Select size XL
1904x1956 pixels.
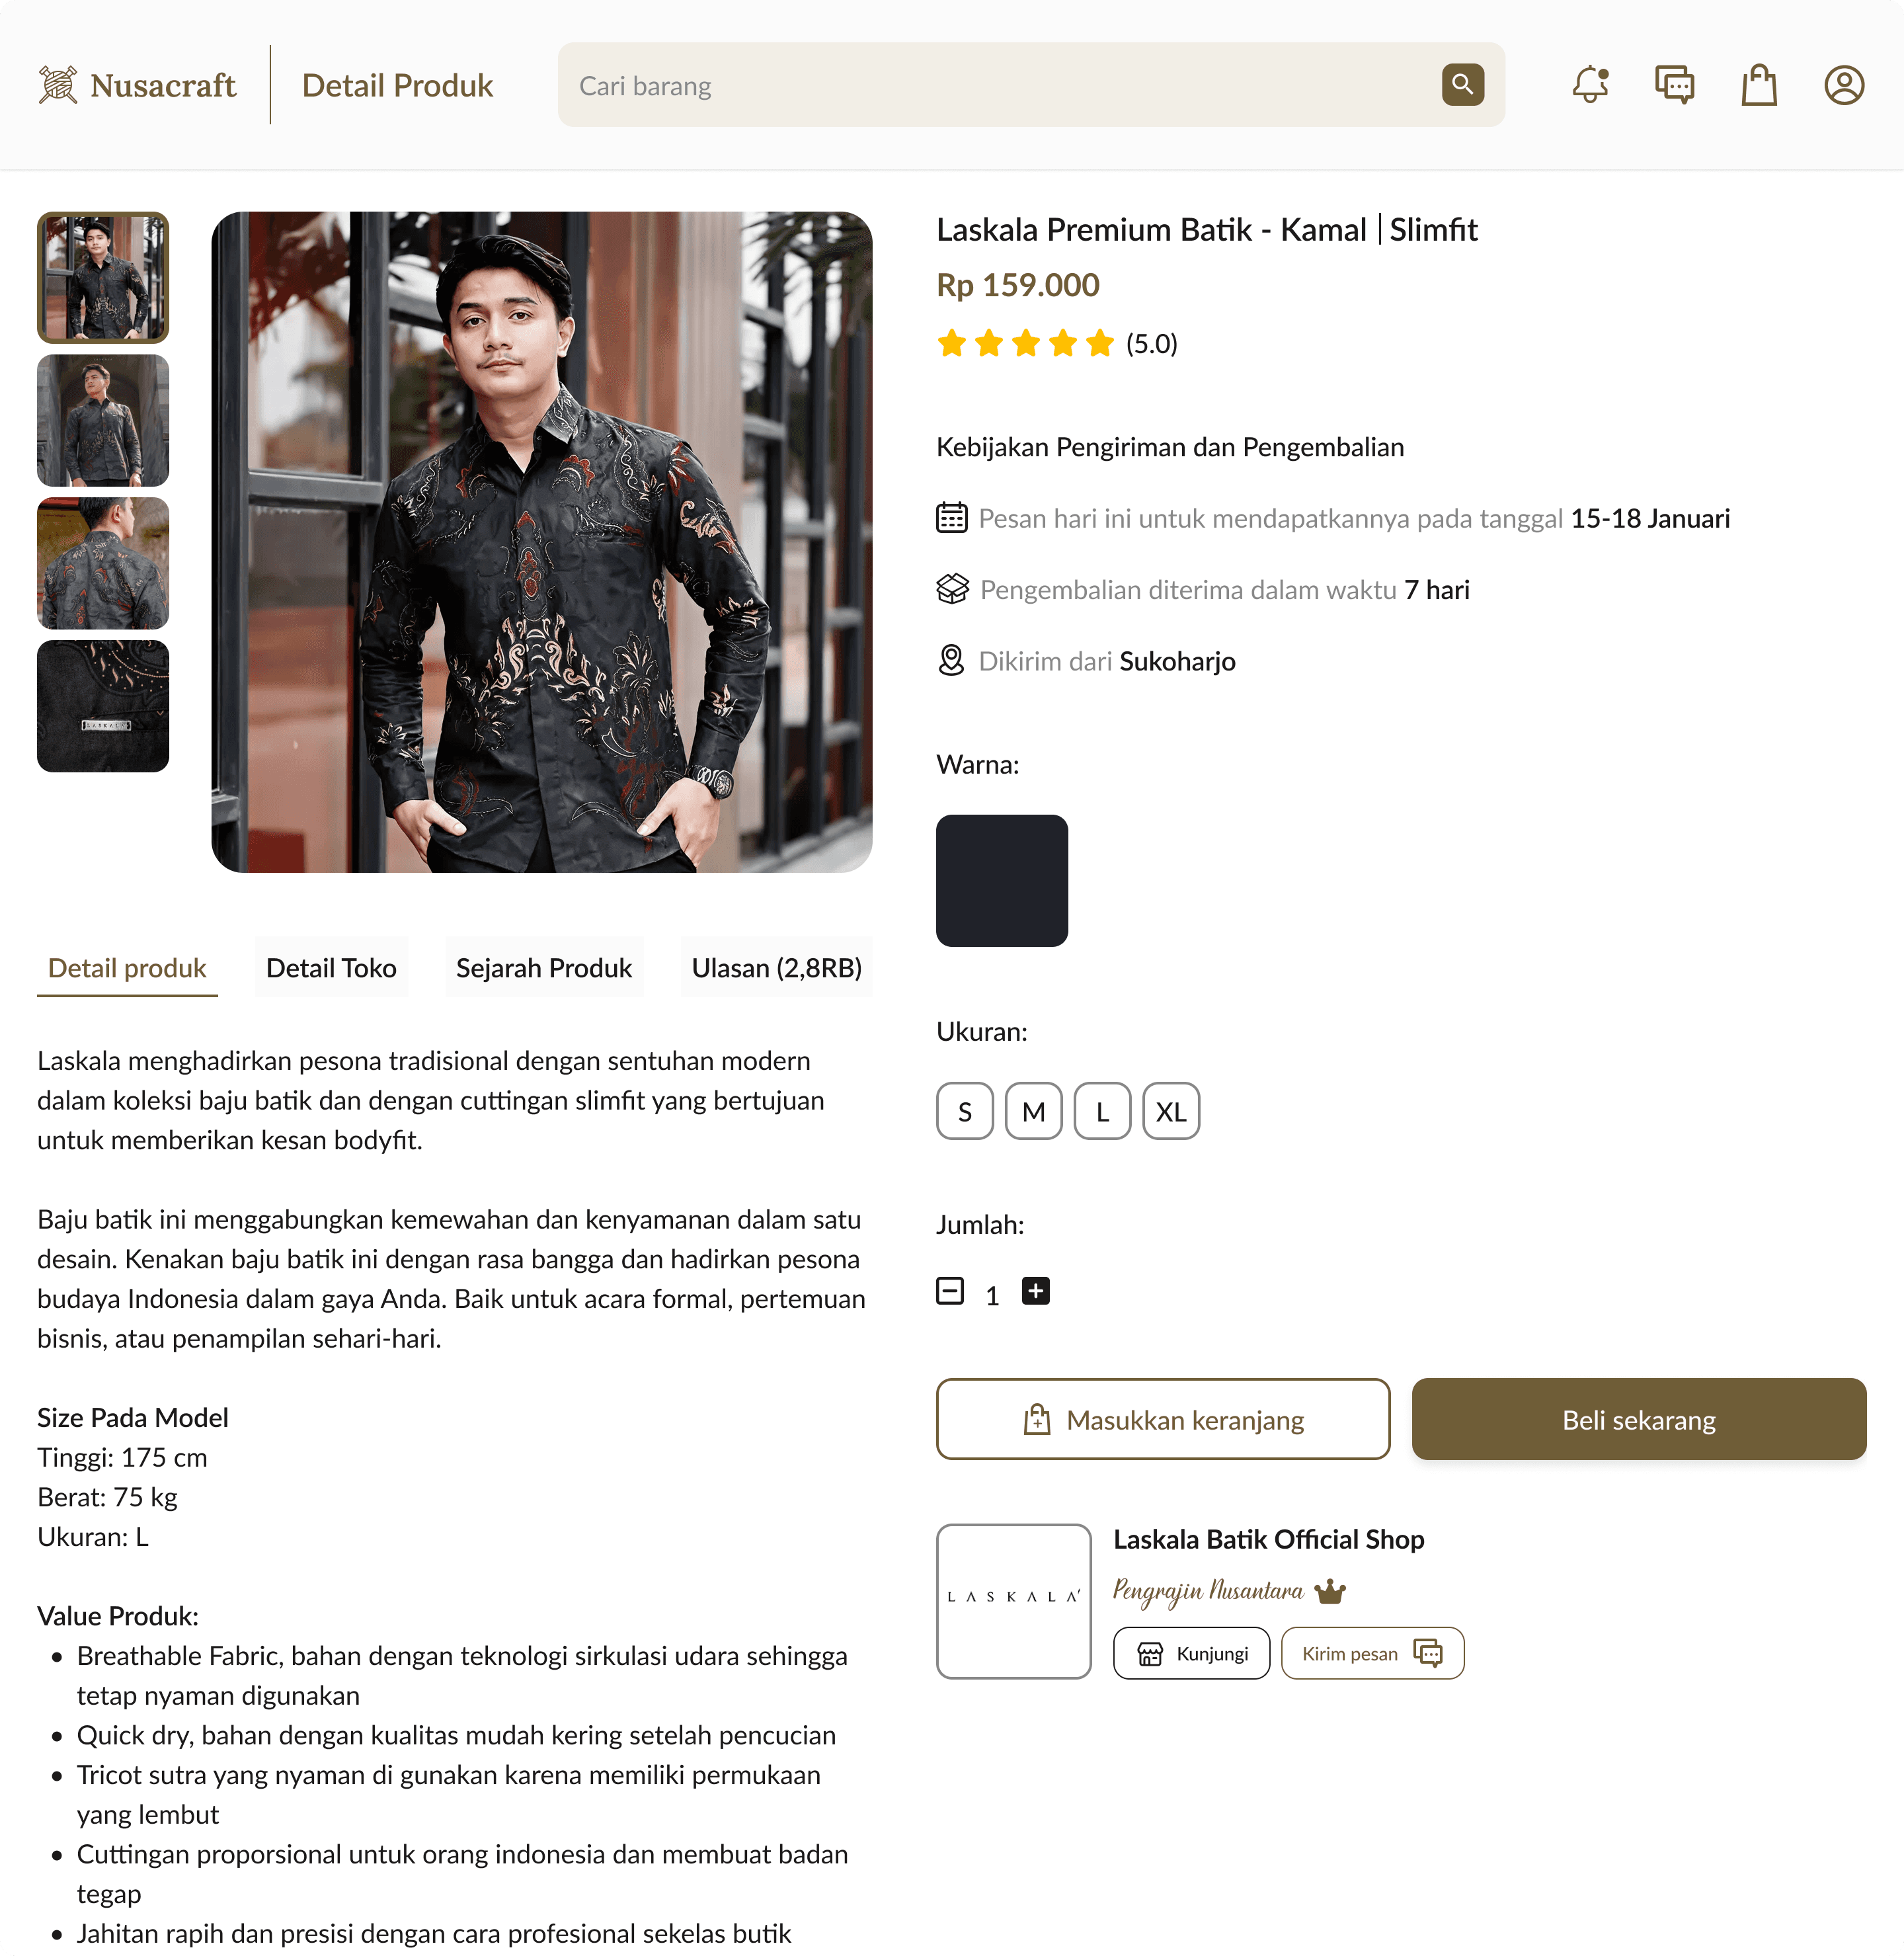pos(1171,1111)
